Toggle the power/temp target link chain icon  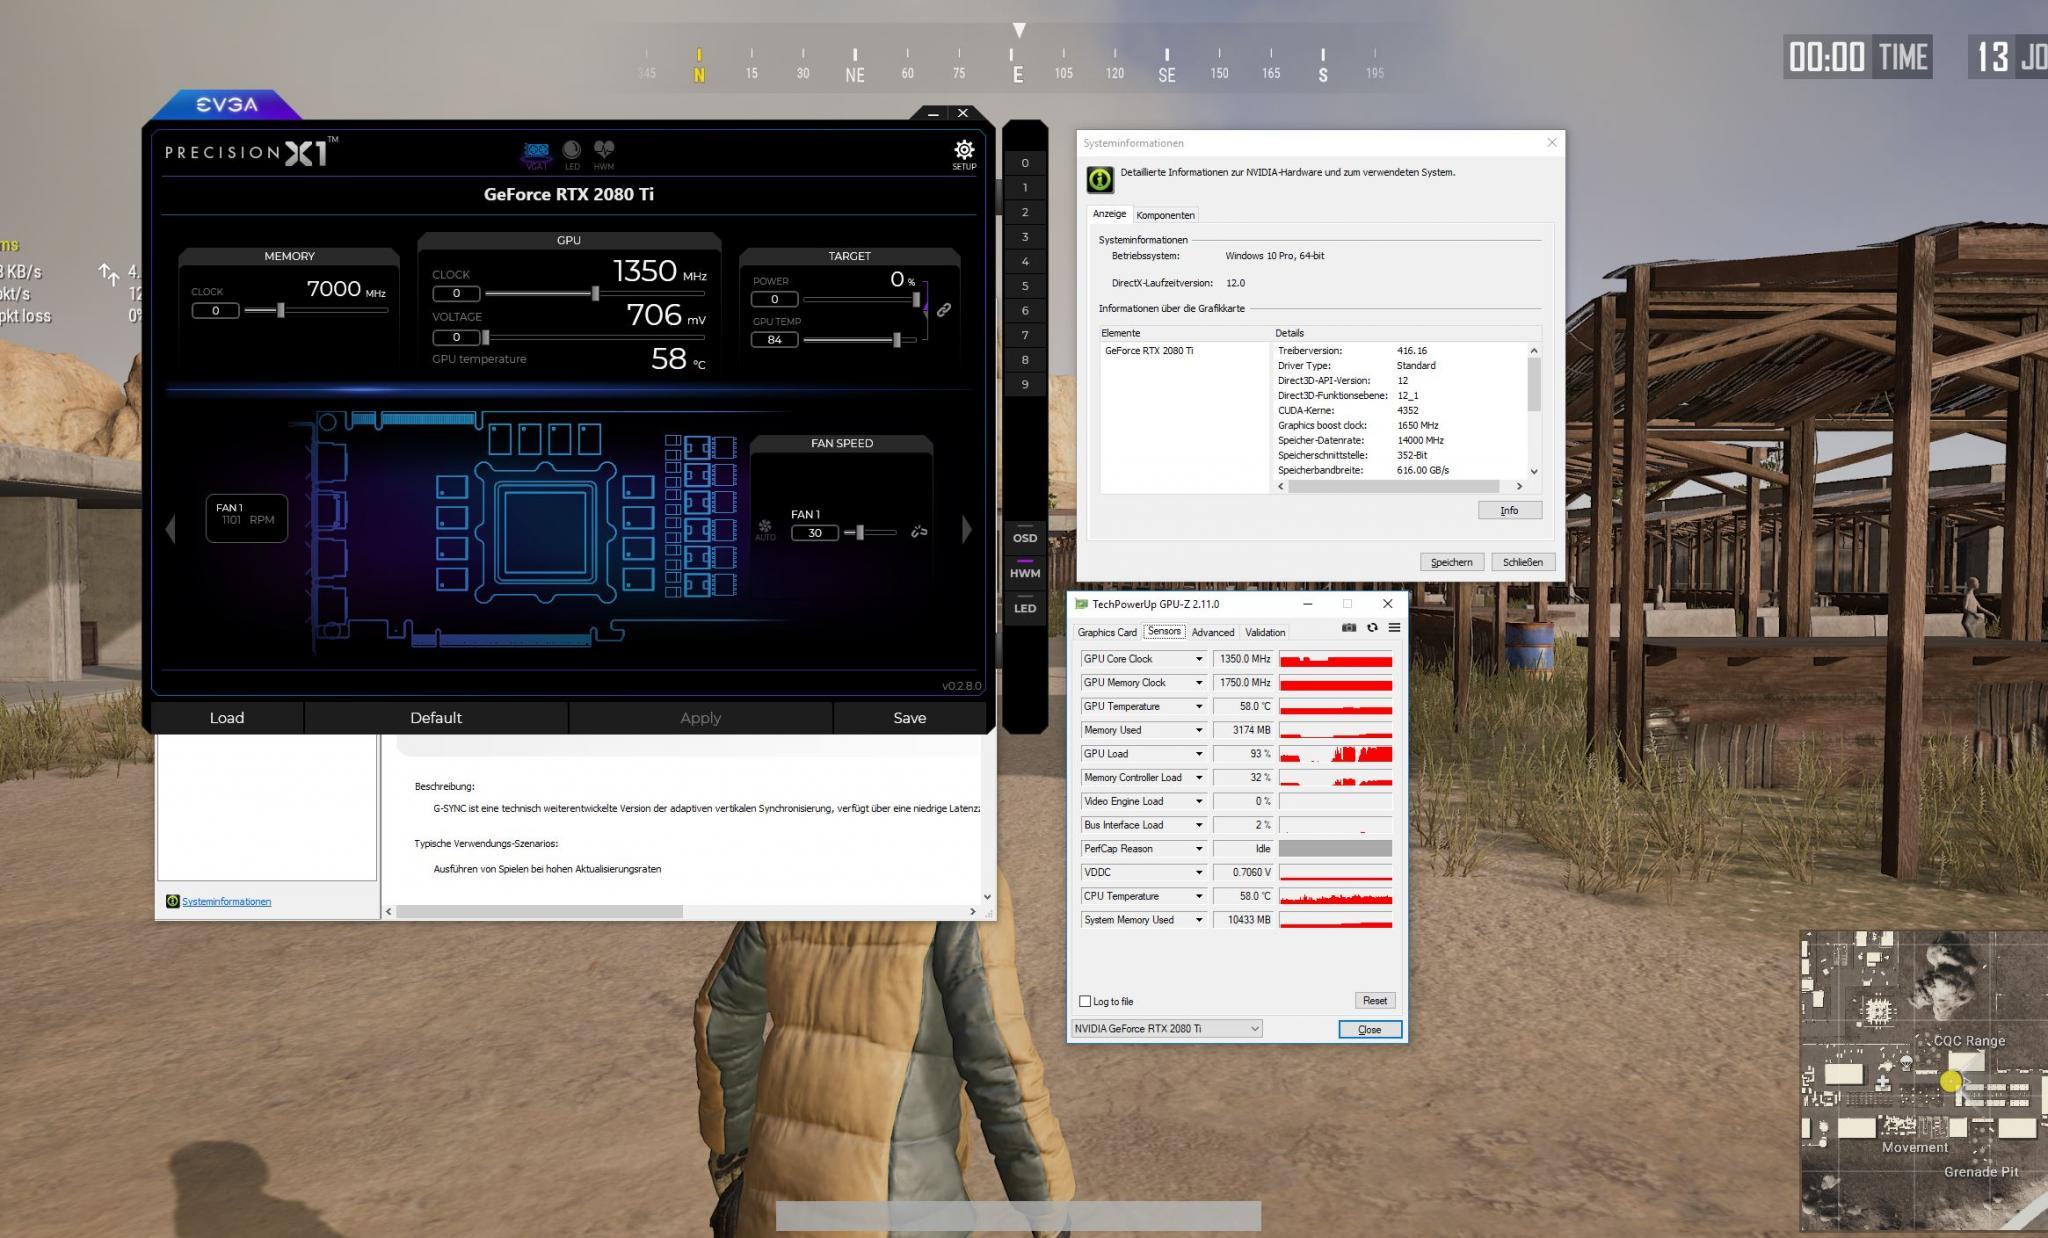[x=943, y=310]
